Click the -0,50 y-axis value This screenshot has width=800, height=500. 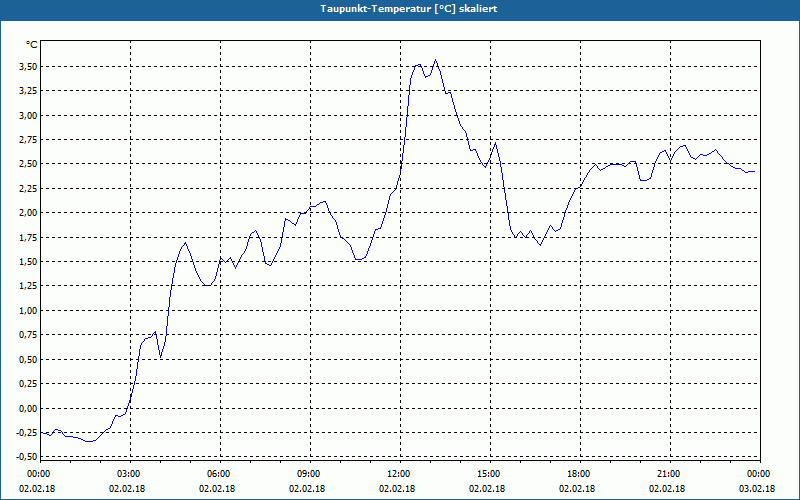tap(27, 457)
